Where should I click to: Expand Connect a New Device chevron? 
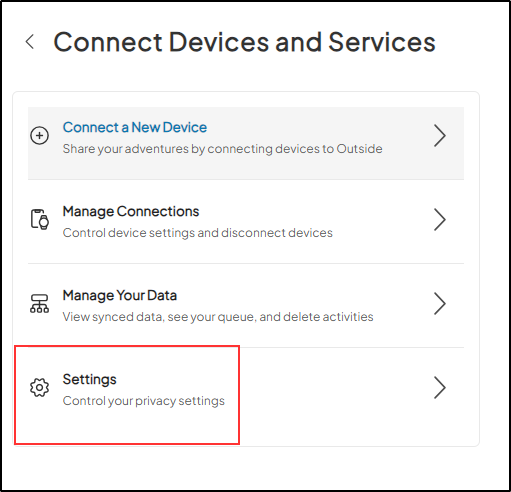click(440, 136)
